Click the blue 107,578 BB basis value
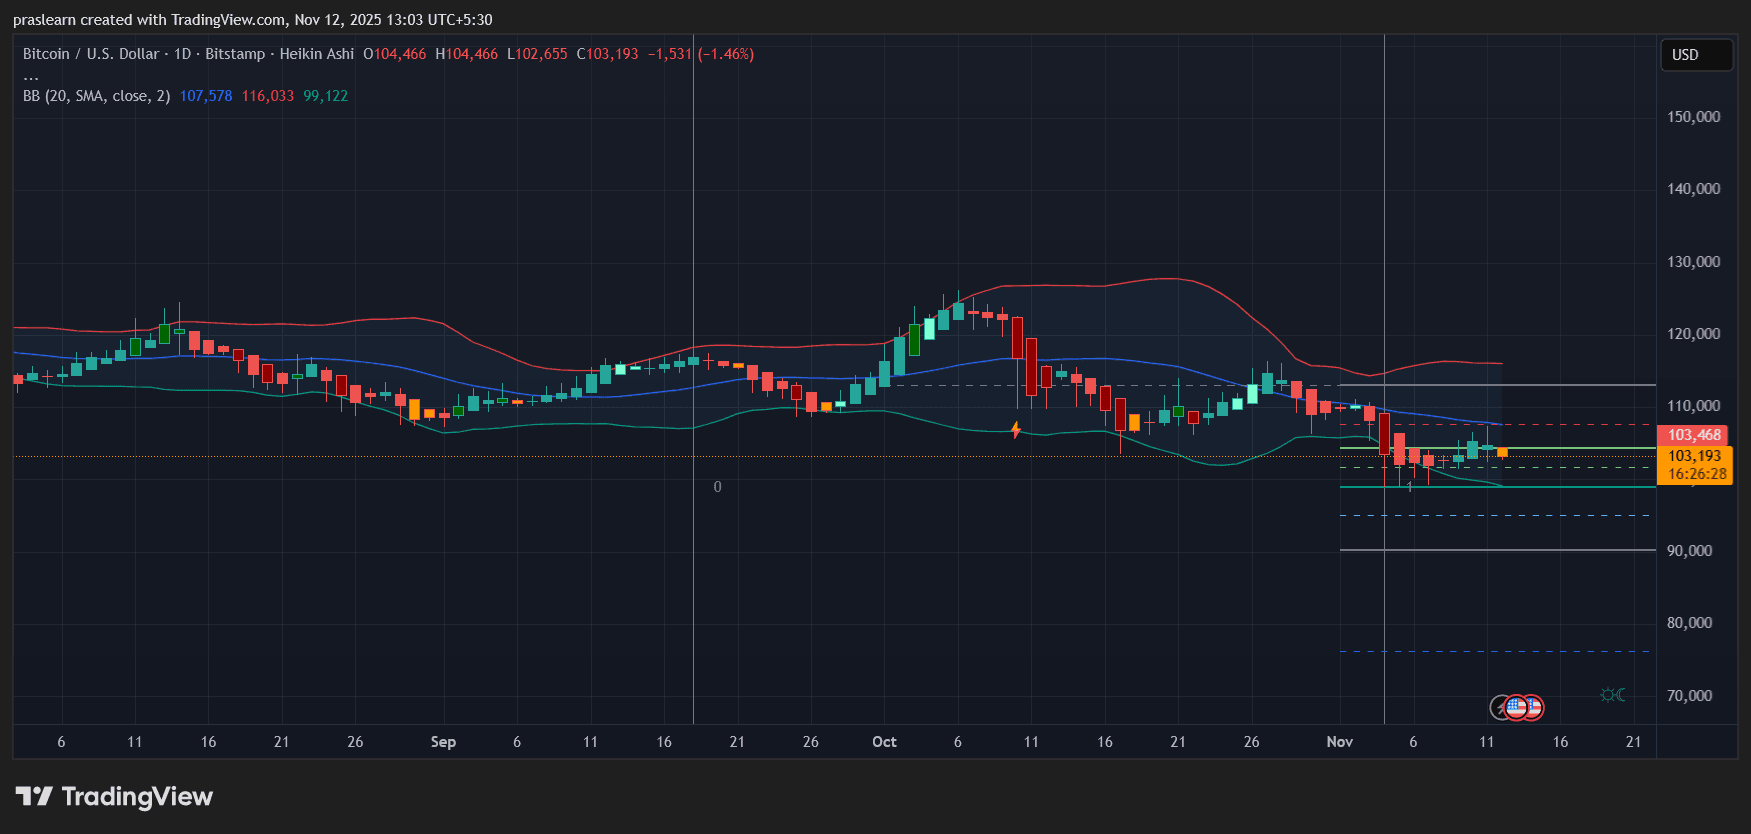1751x834 pixels. click(x=206, y=96)
